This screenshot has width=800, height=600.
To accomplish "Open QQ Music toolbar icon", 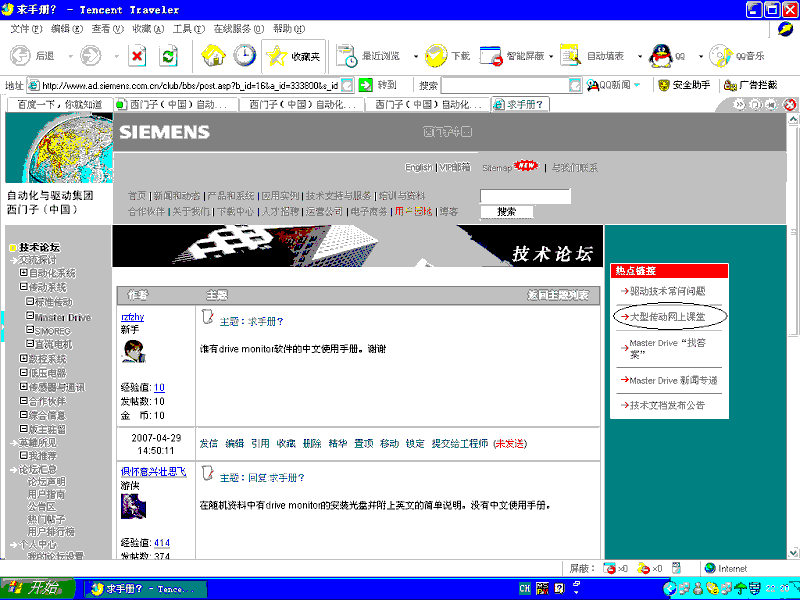I will 721,56.
